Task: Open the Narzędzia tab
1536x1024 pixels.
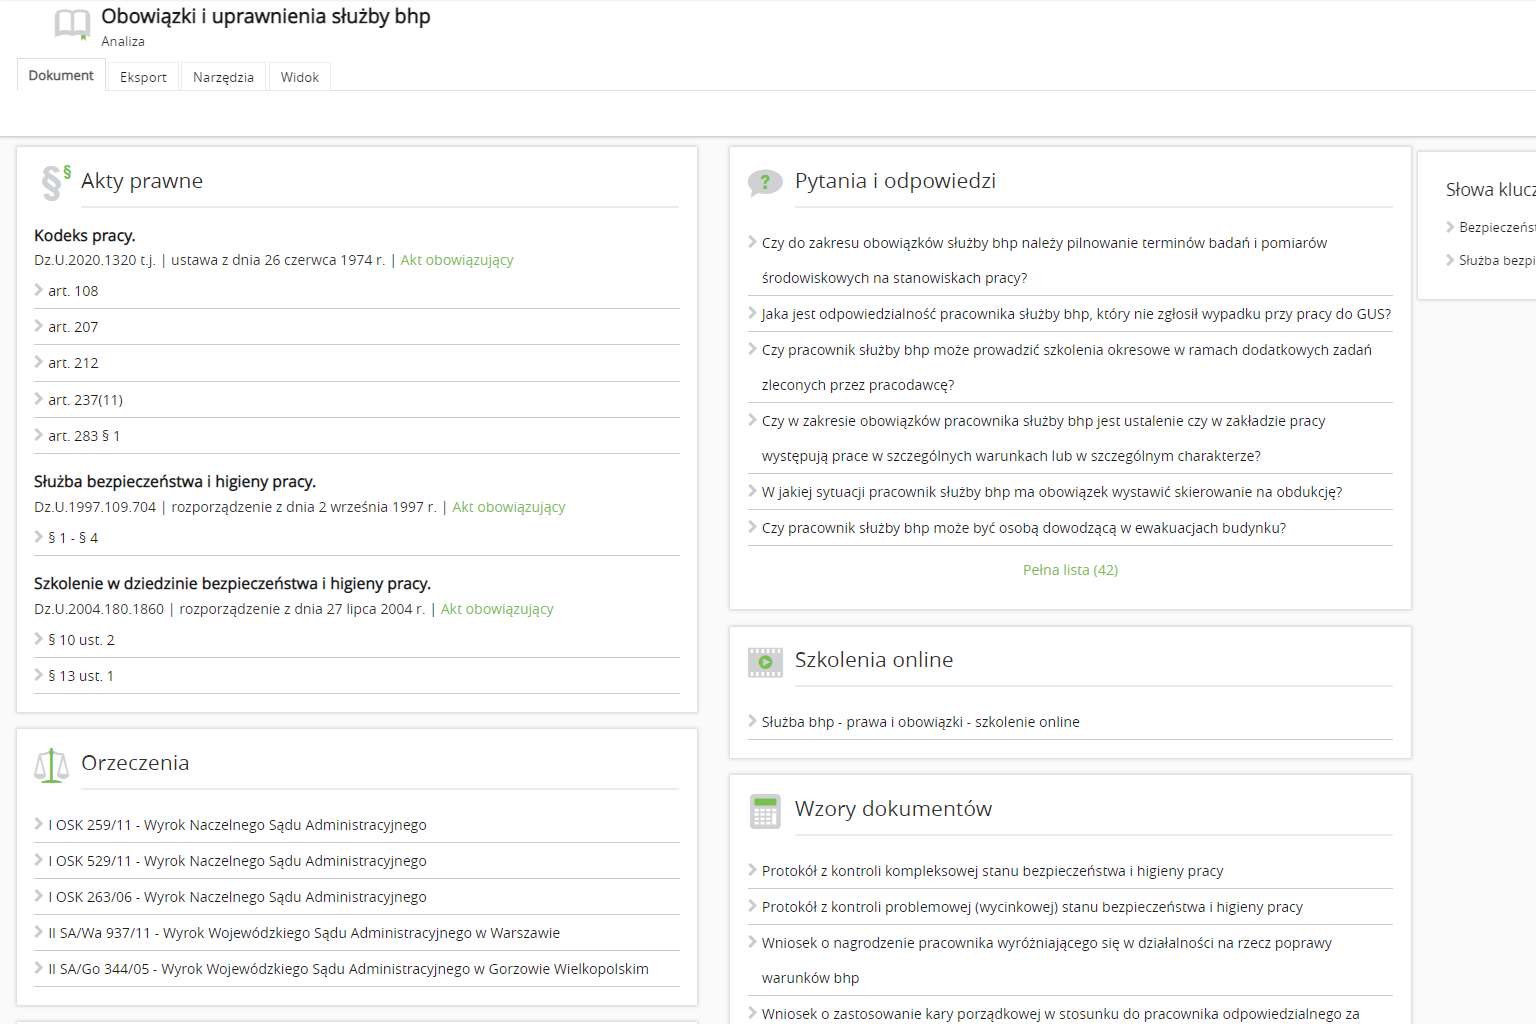Action: 223,77
